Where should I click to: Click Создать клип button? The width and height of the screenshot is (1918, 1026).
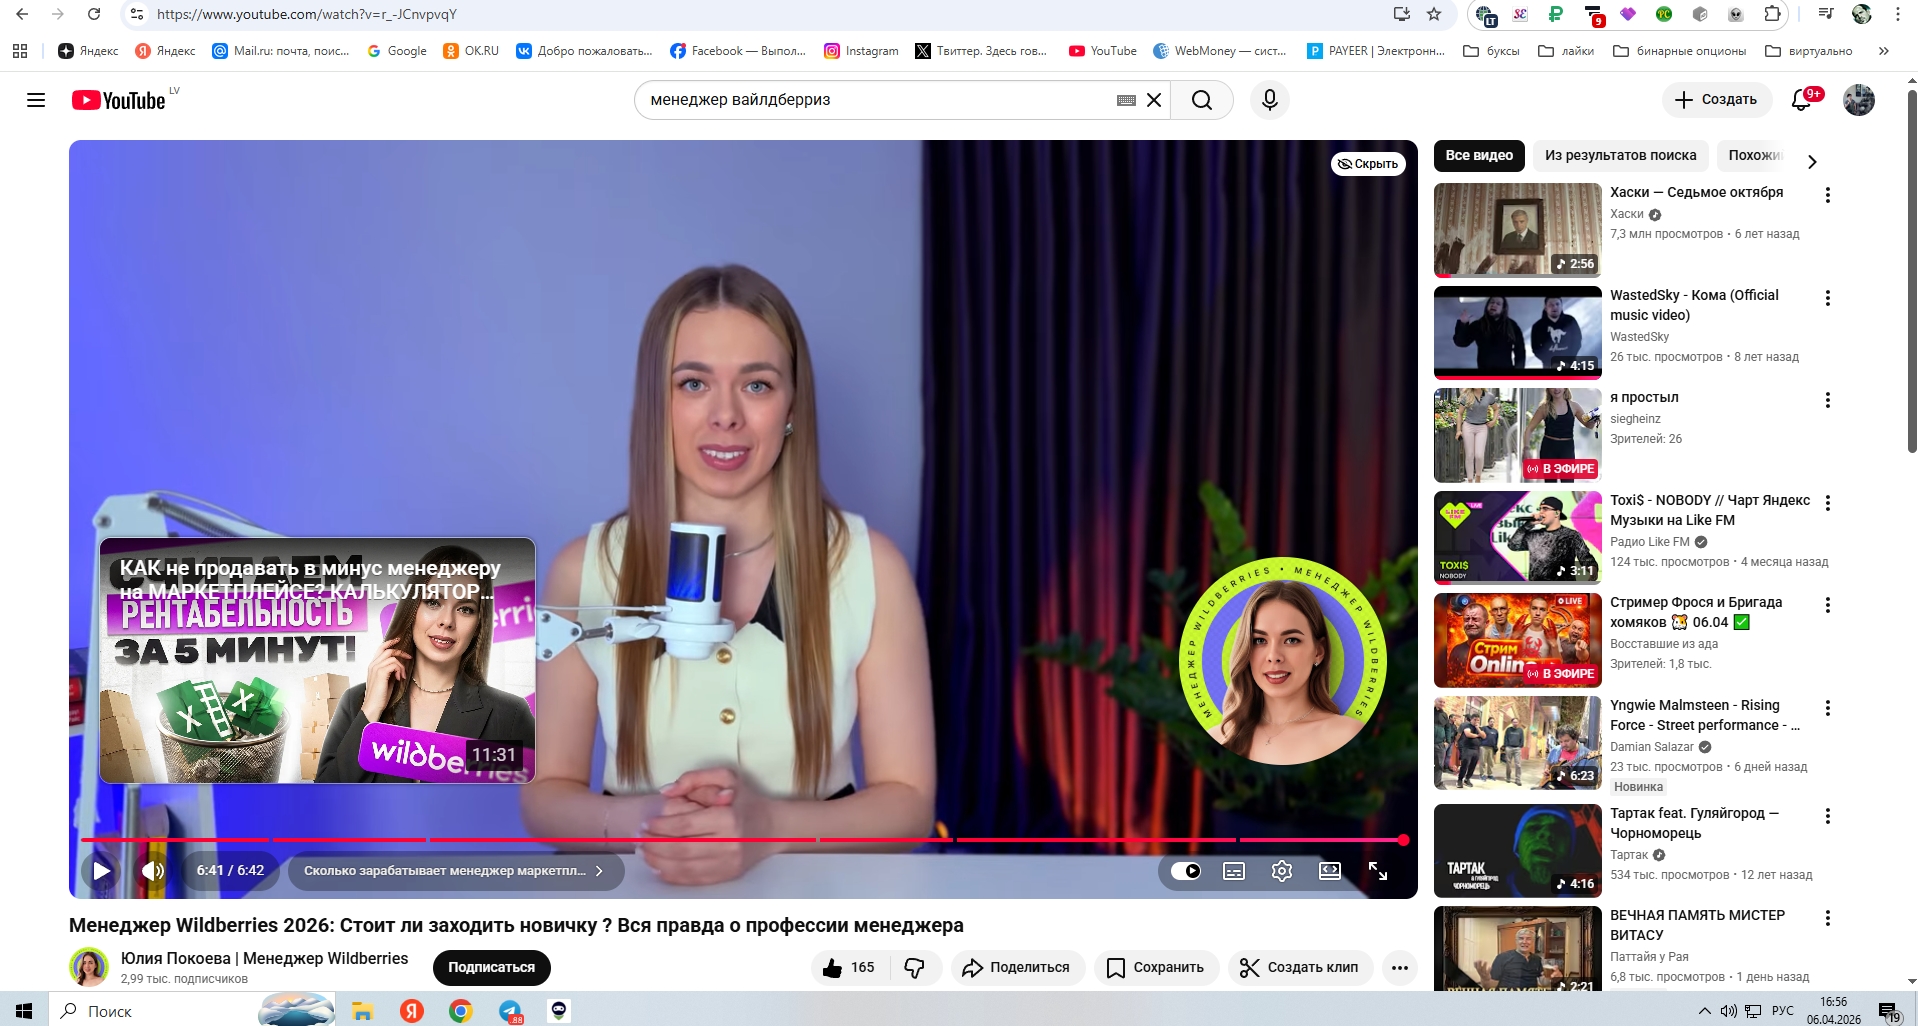[1299, 968]
